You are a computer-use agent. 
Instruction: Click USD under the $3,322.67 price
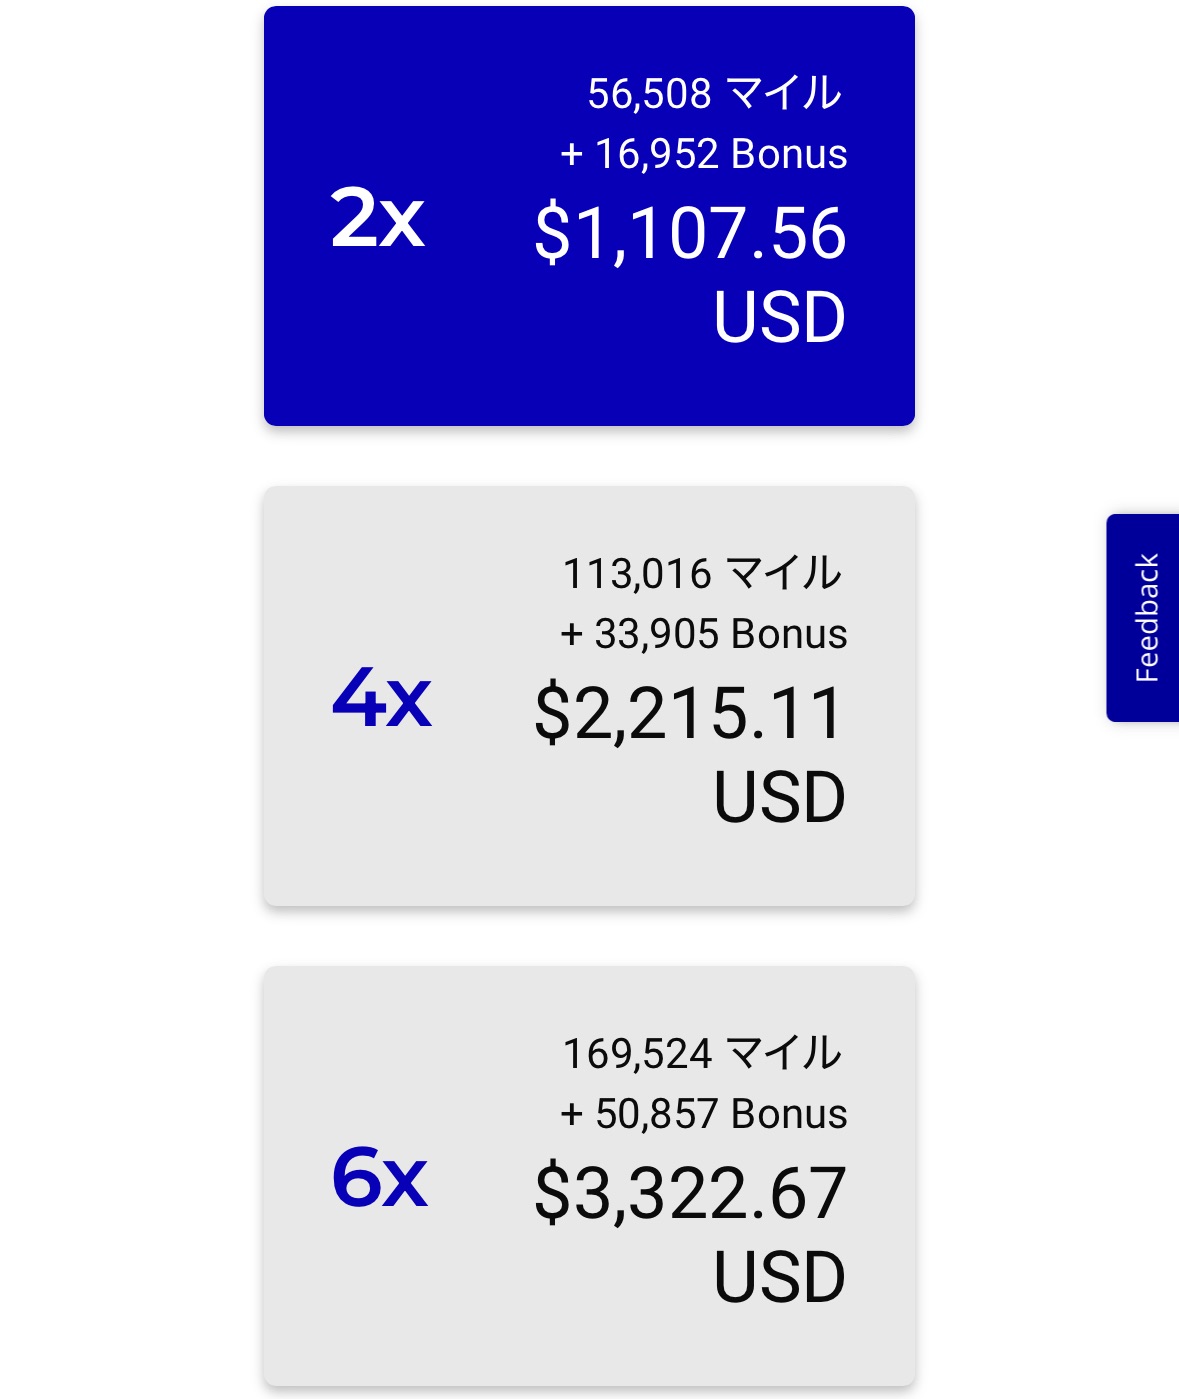[779, 1278]
